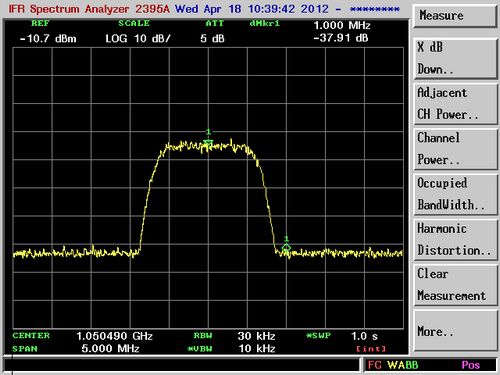Click Clear Measurement button

click(x=455, y=284)
